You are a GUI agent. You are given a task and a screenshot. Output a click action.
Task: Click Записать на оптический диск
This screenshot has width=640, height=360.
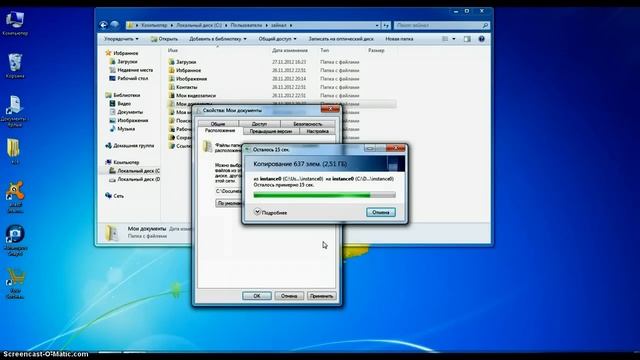[341, 39]
